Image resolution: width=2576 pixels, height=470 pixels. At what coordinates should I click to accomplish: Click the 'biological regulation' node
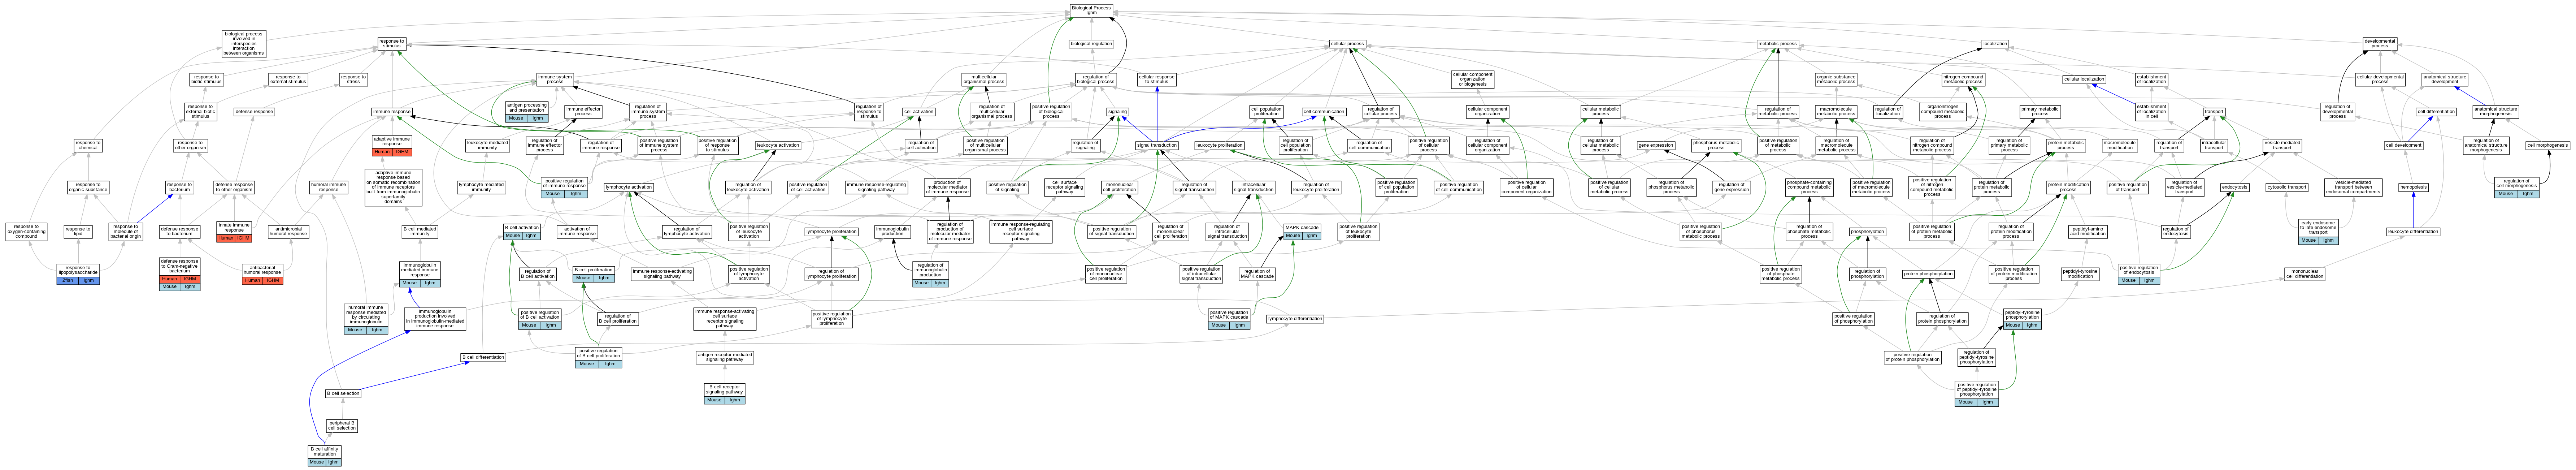pos(1091,44)
